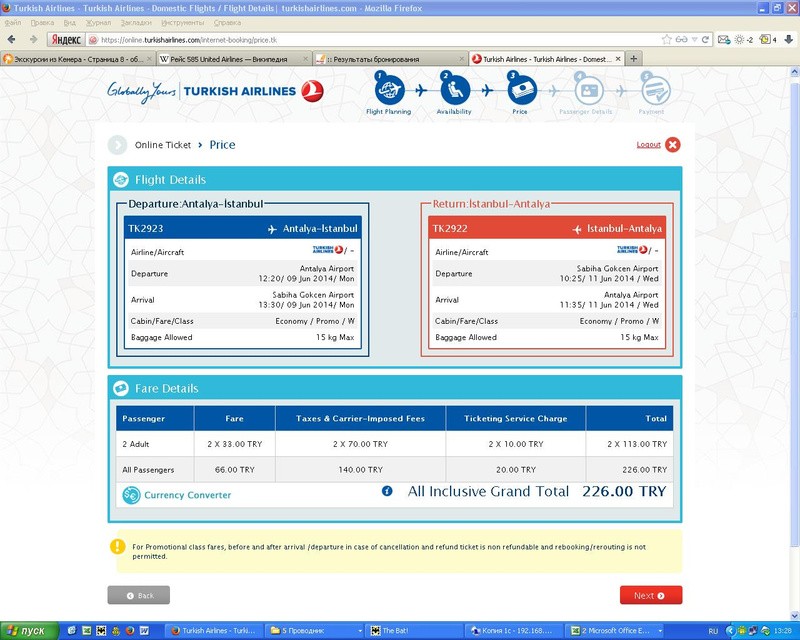Click the Flight Planning step icon
Image resolution: width=800 pixels, height=640 pixels.
tap(389, 89)
